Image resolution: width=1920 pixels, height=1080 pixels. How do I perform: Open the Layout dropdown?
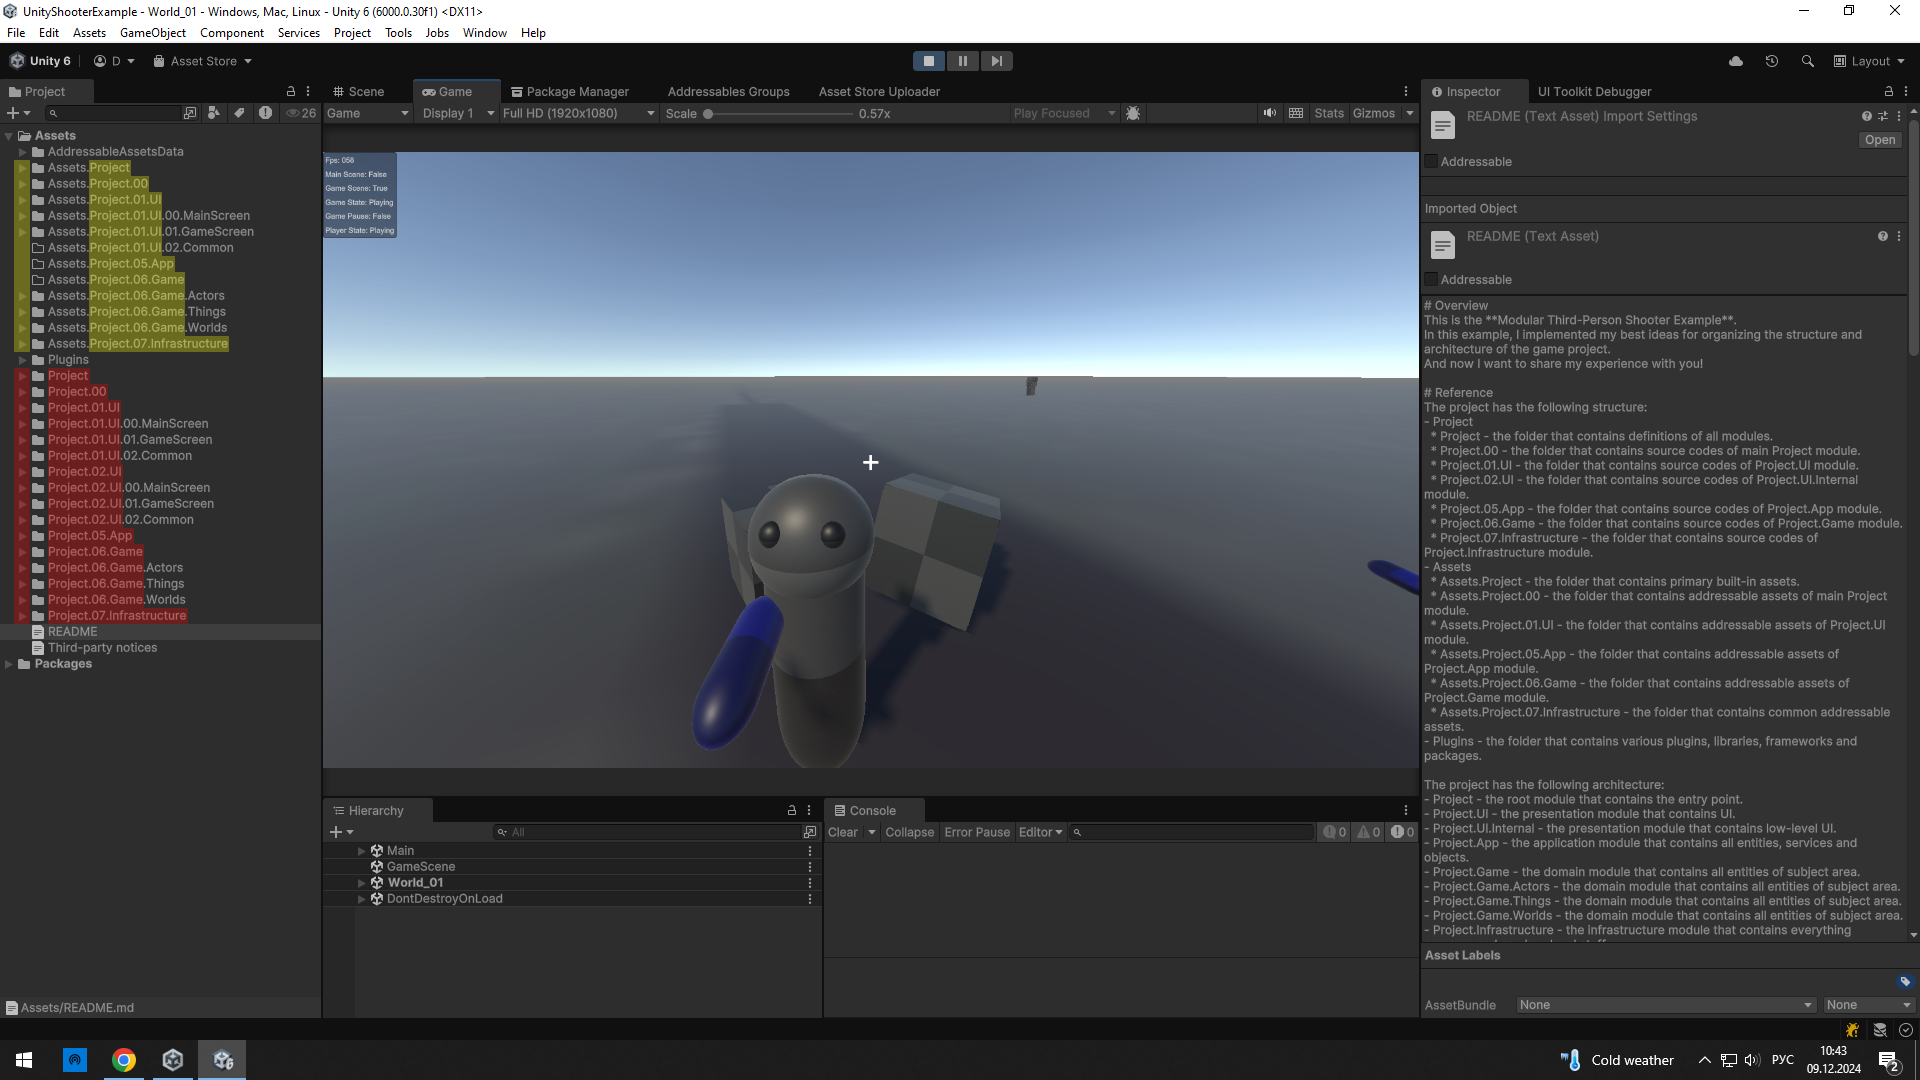click(x=1869, y=61)
